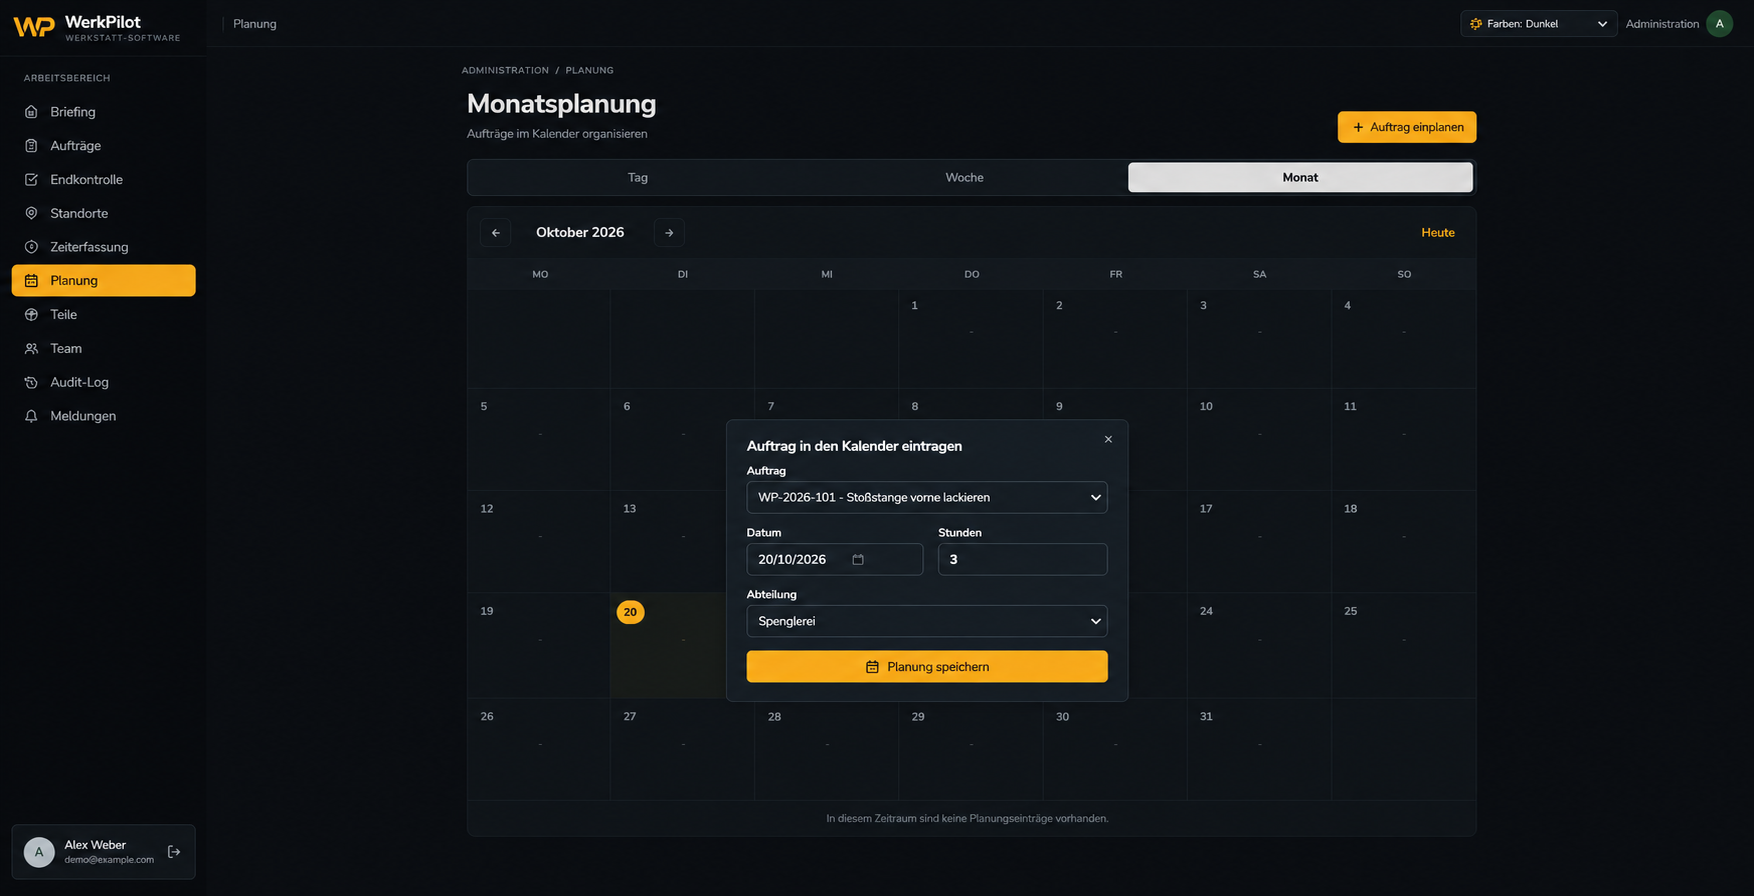Go to previous month with left arrow
Viewport: 1754px width, 896px height.
[496, 233]
